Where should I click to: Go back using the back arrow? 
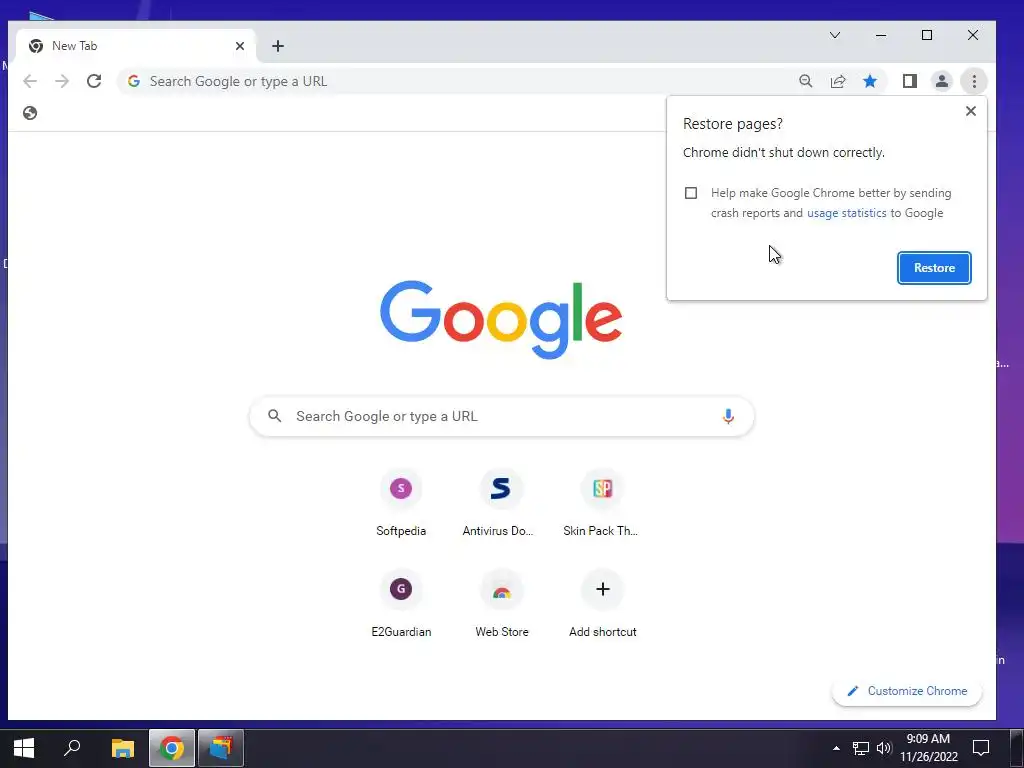pos(30,81)
